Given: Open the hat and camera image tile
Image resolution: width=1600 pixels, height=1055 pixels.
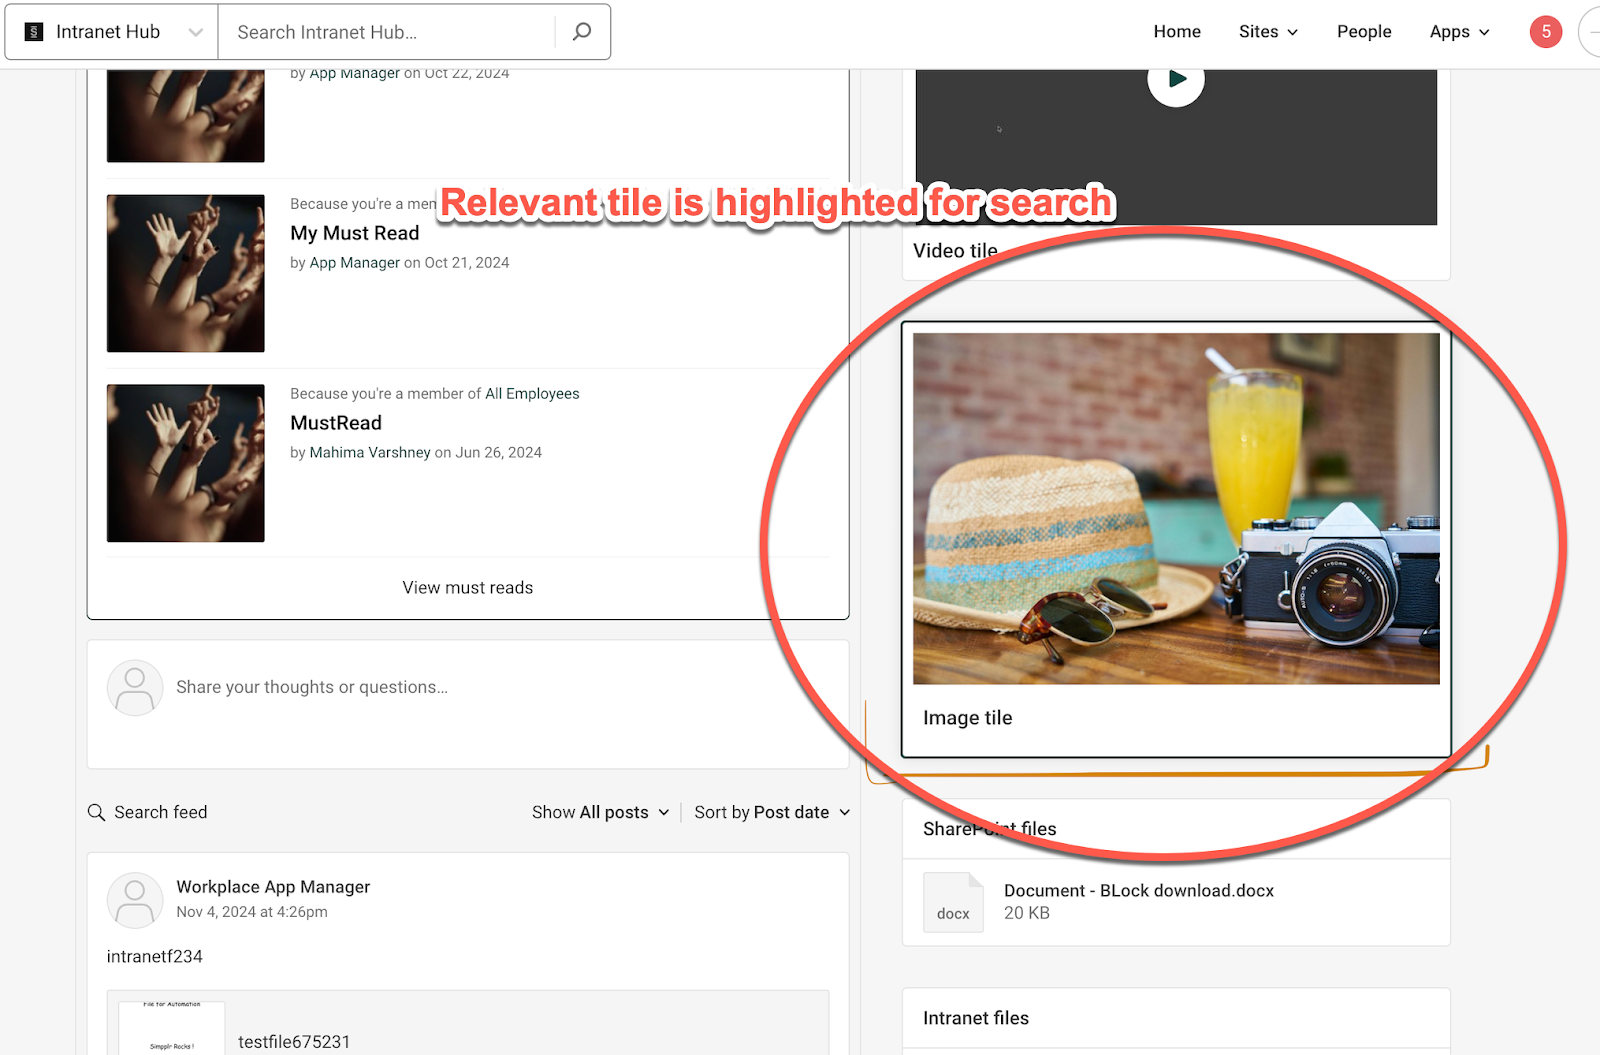Looking at the screenshot, I should tap(1176, 509).
